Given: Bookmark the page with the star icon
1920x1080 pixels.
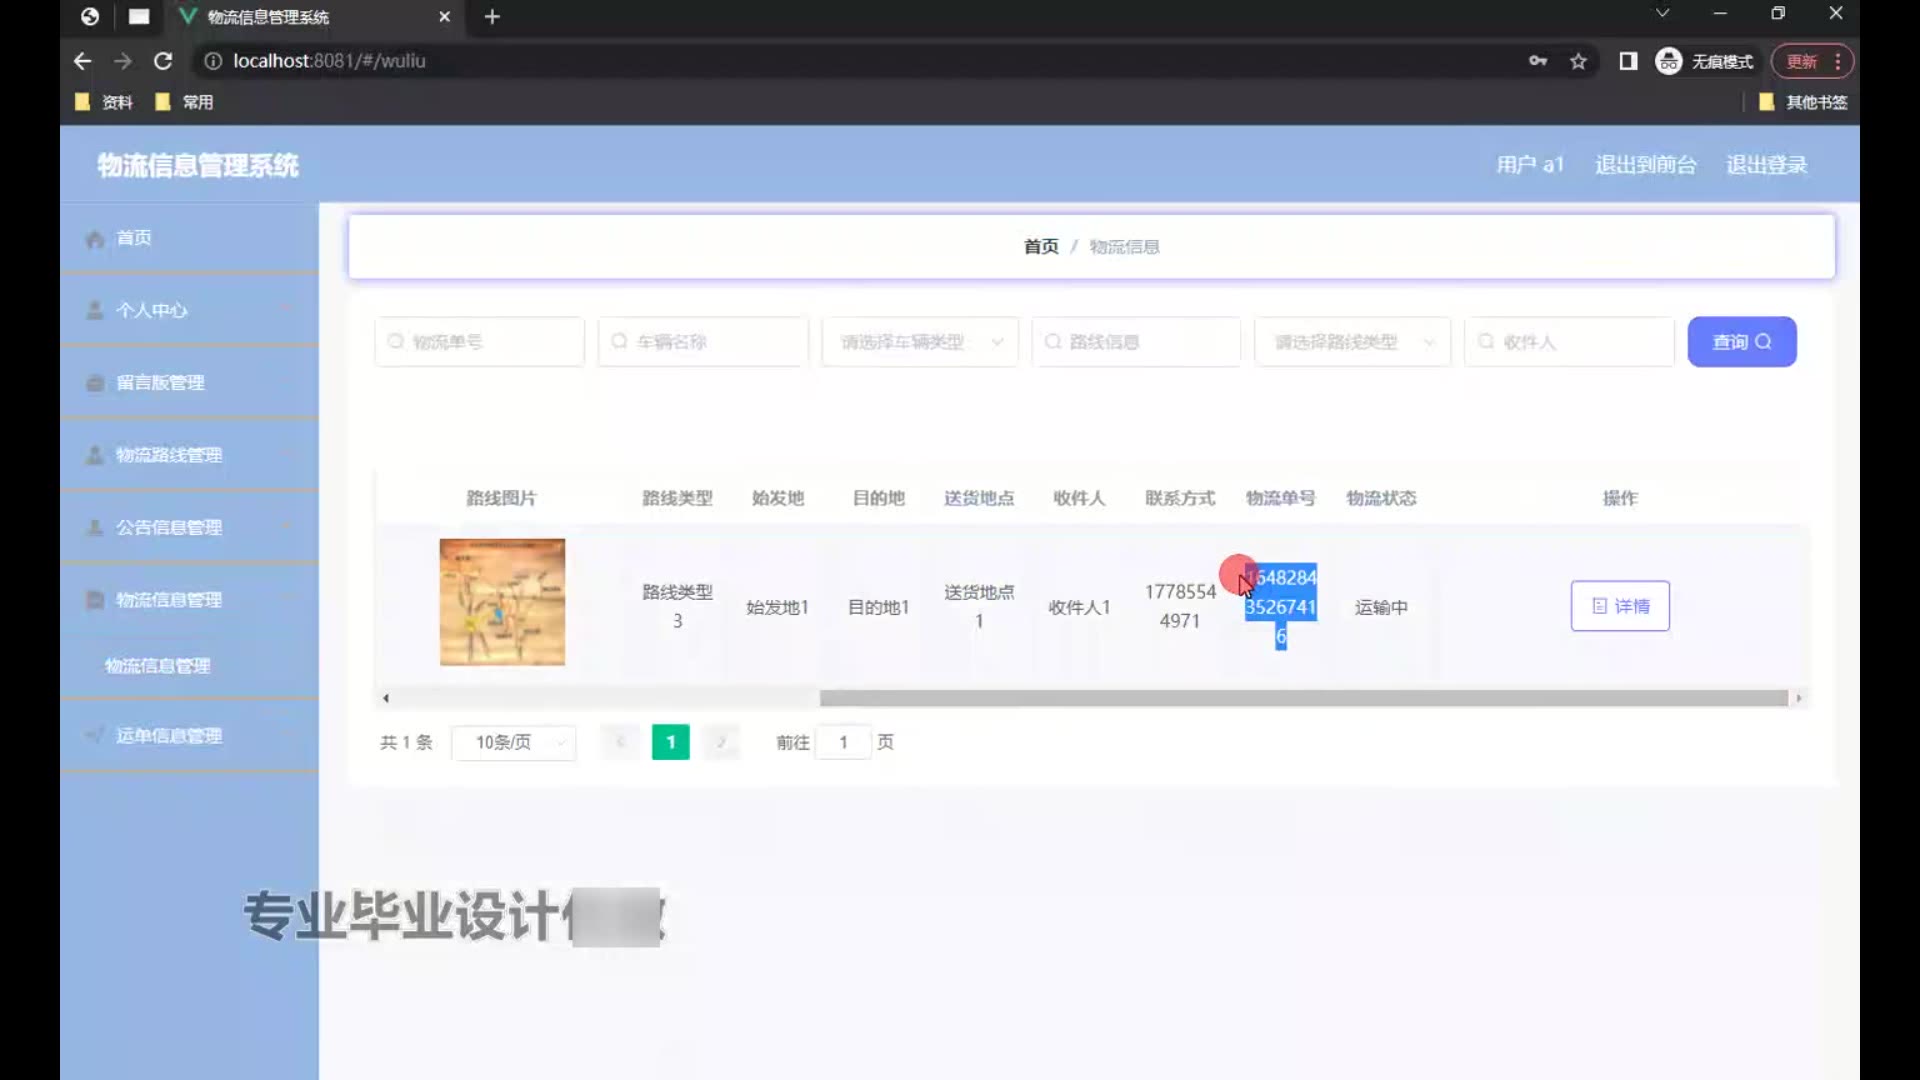Looking at the screenshot, I should point(1578,61).
